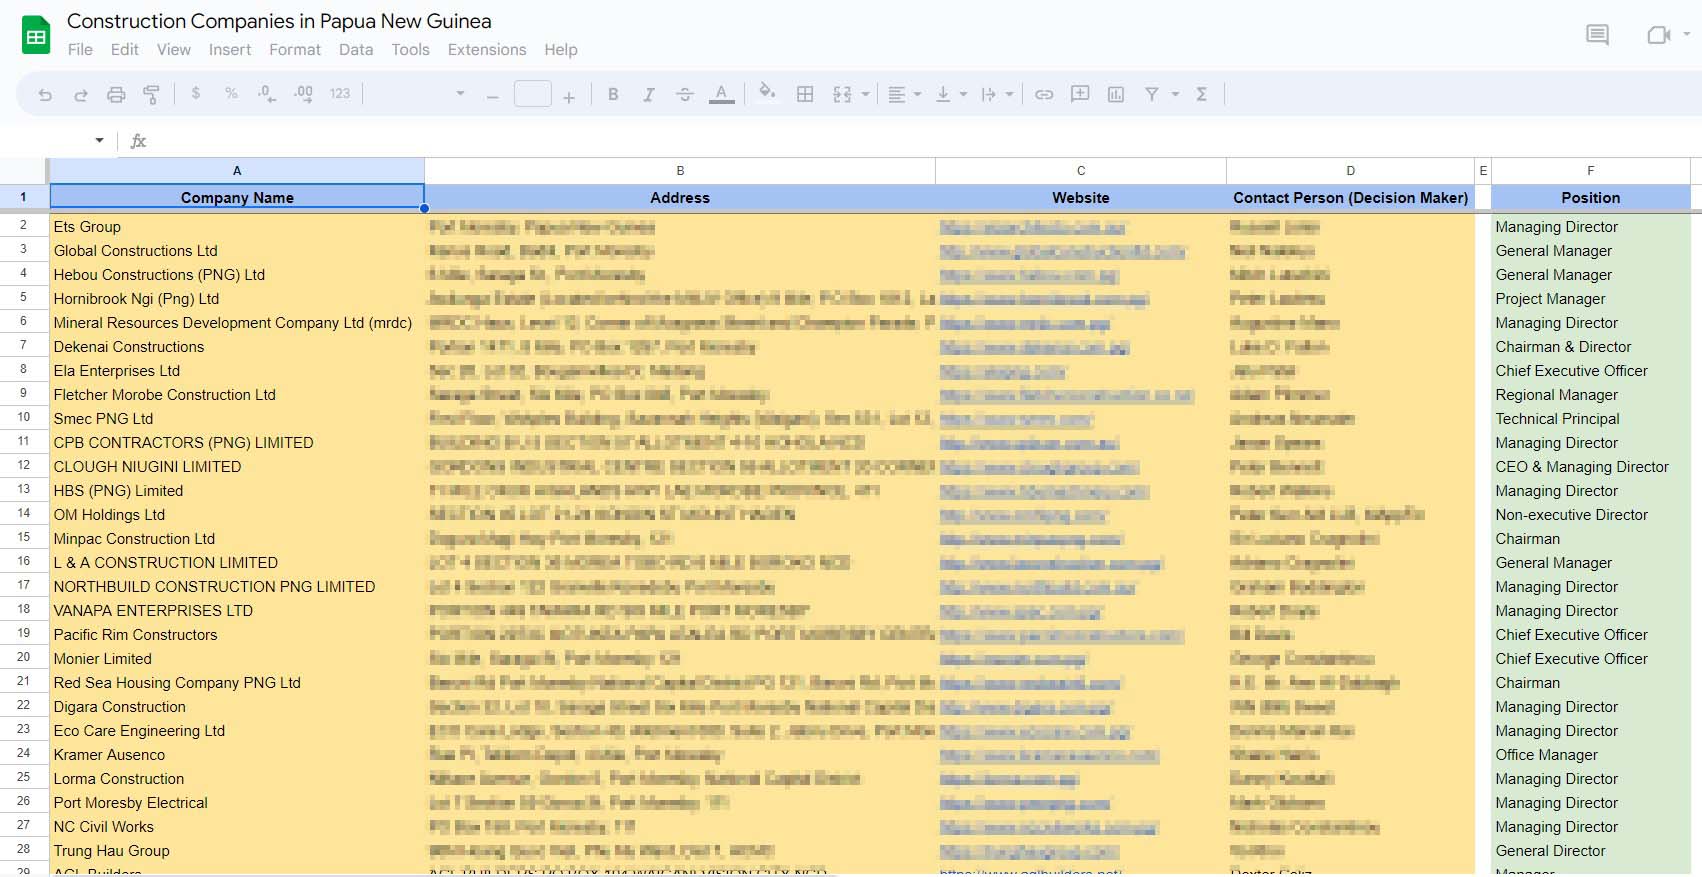Click the Office Manager cell
Image resolution: width=1702 pixels, height=877 pixels.
click(x=1591, y=755)
